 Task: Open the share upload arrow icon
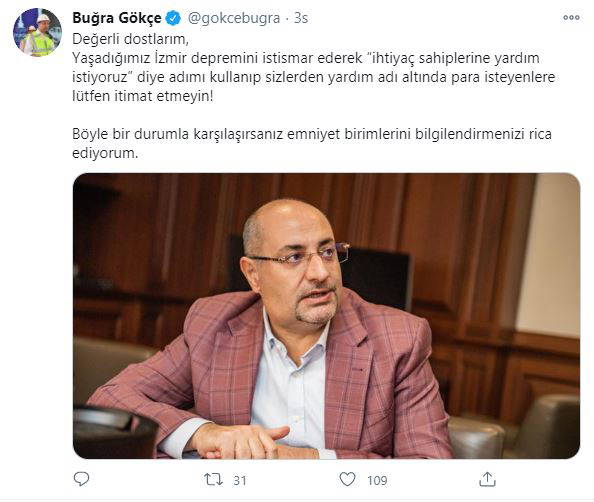pyautogui.click(x=487, y=480)
